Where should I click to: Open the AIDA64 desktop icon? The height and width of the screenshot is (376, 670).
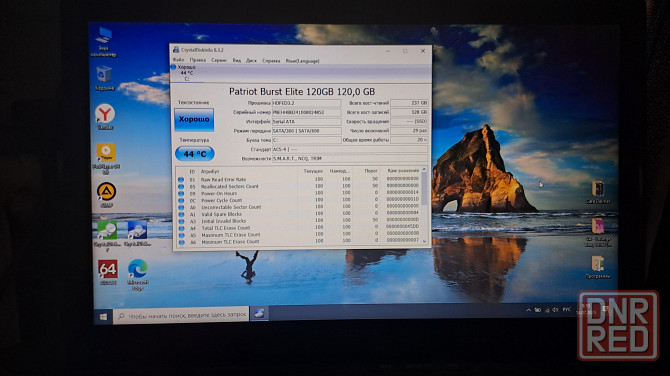coord(108,272)
